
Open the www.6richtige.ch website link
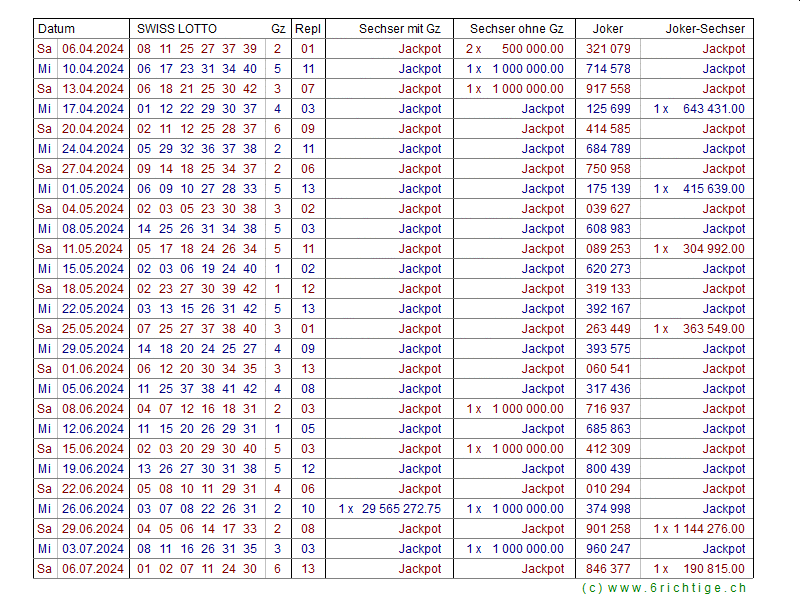[x=663, y=588]
